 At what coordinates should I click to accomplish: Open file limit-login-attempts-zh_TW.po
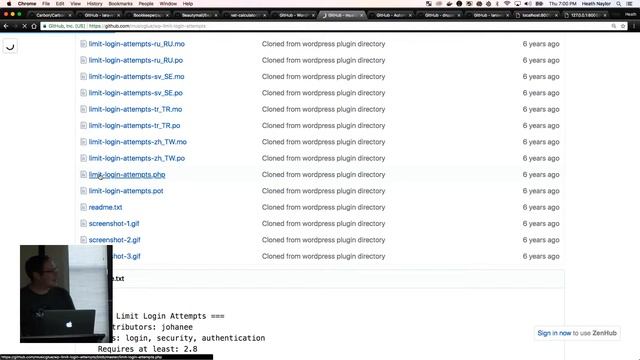click(137, 158)
